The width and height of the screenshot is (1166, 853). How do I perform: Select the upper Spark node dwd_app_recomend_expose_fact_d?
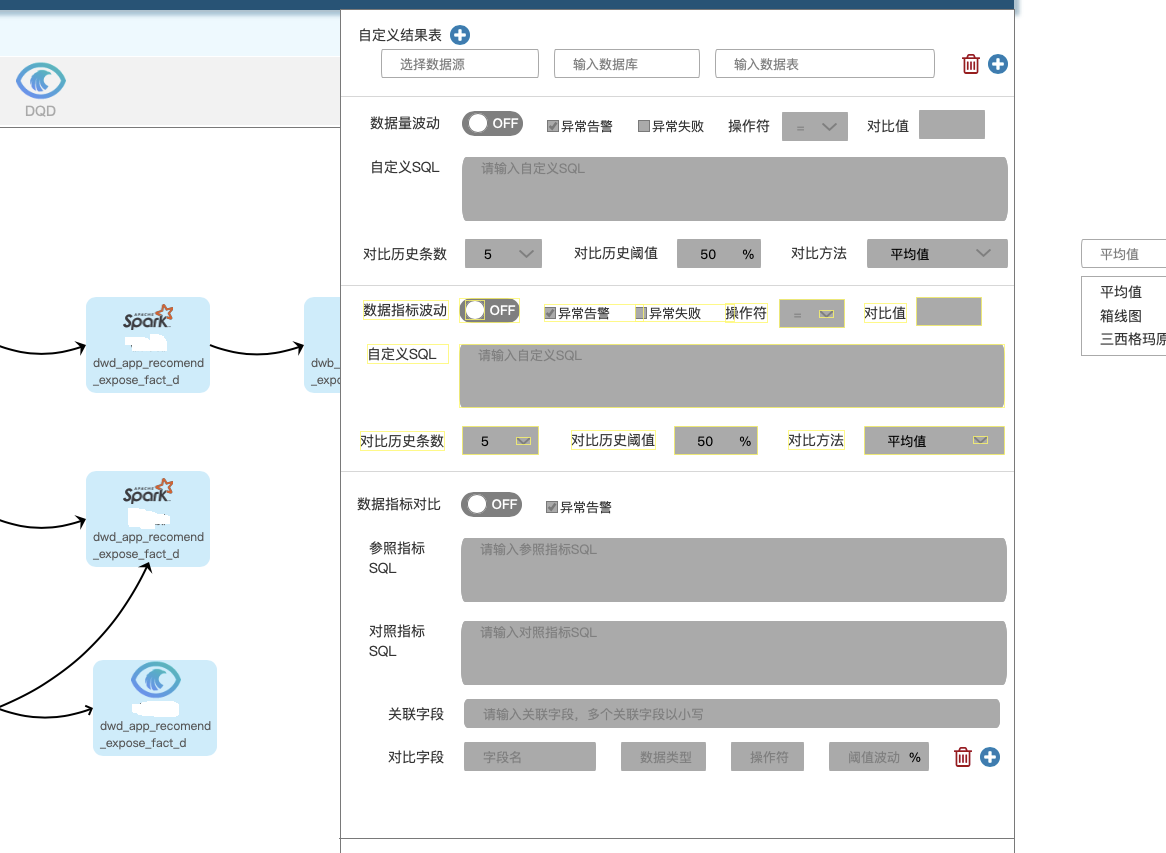tap(148, 345)
